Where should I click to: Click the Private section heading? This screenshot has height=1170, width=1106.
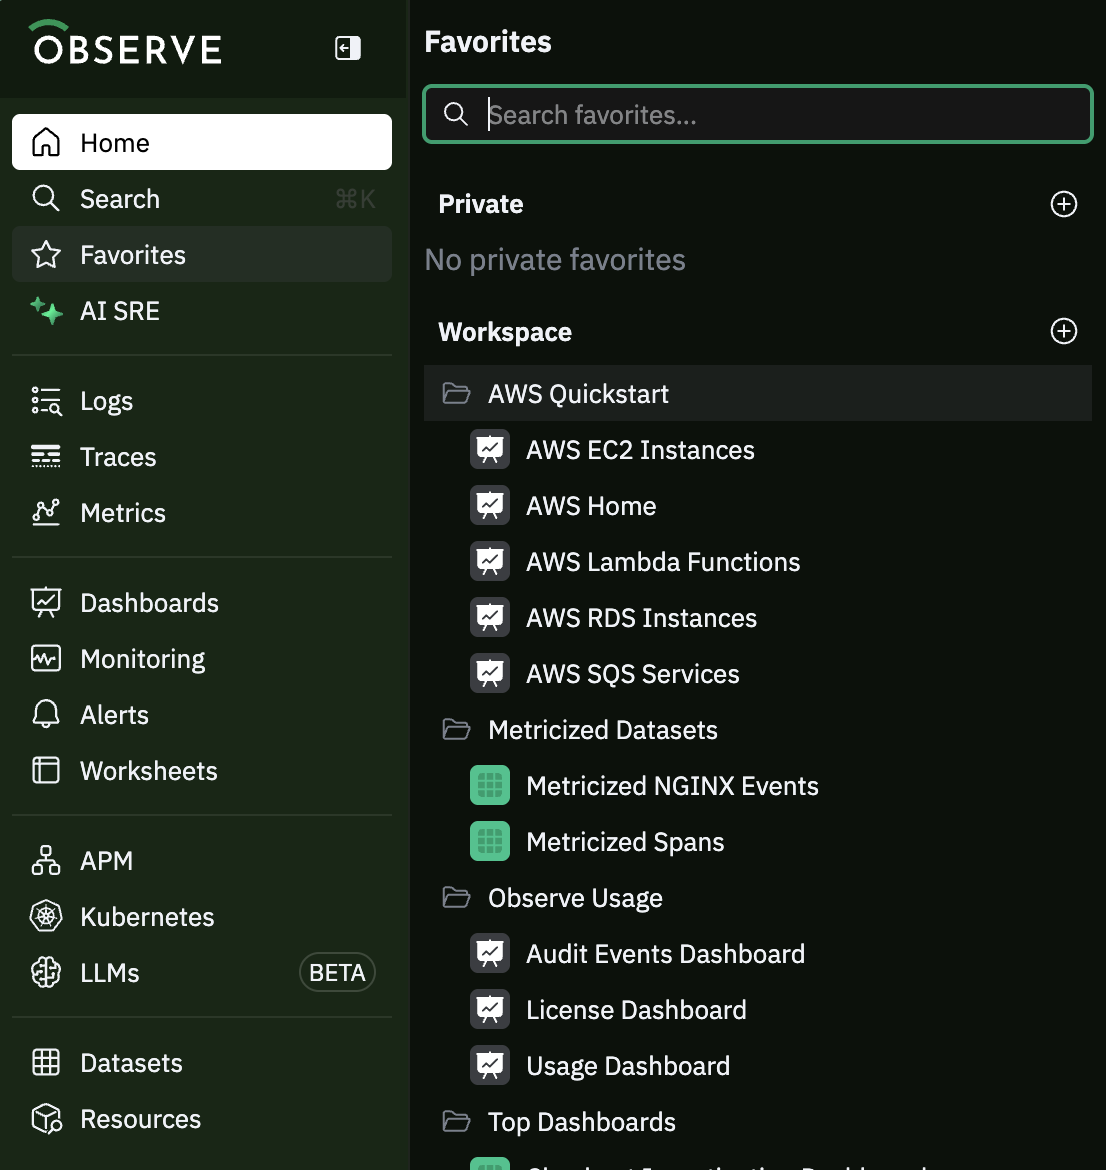[481, 204]
